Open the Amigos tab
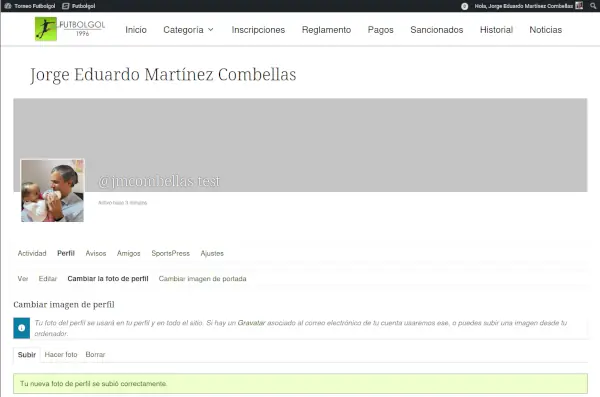 (129, 253)
